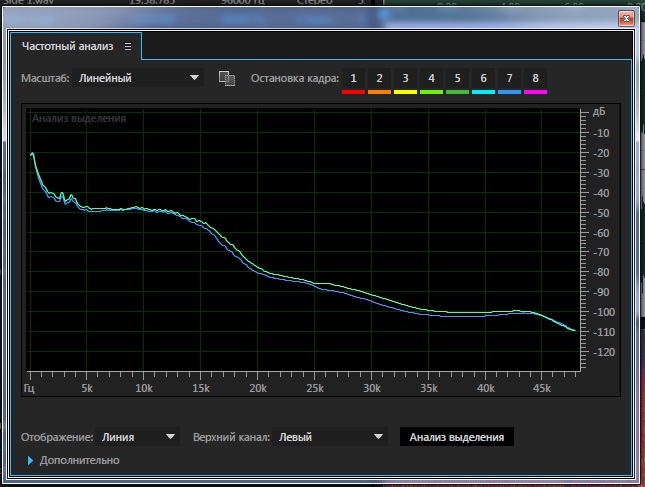Click the Анализ выделения button

click(x=456, y=437)
